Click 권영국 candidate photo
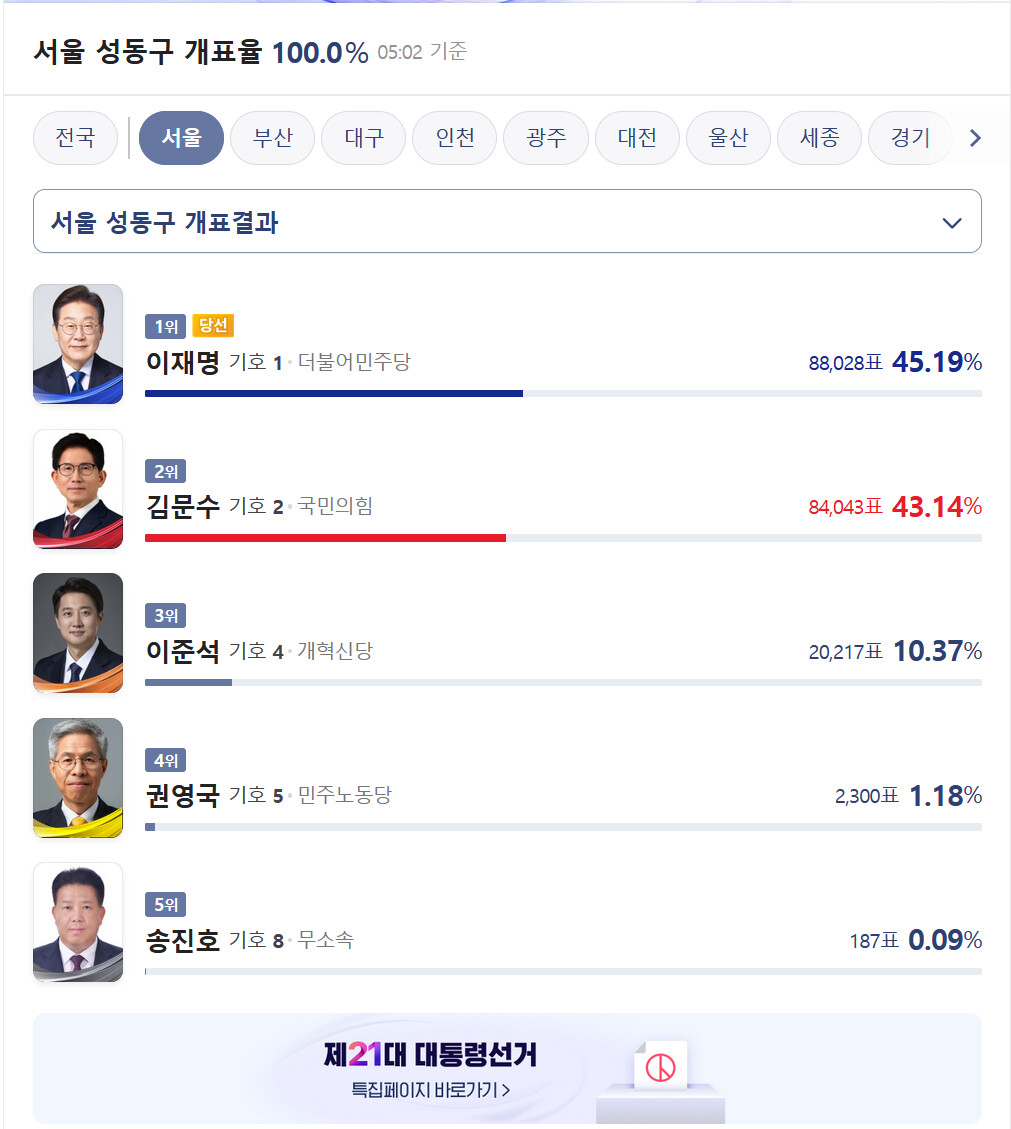Screen dimensions: 1011x1129 point(78,778)
